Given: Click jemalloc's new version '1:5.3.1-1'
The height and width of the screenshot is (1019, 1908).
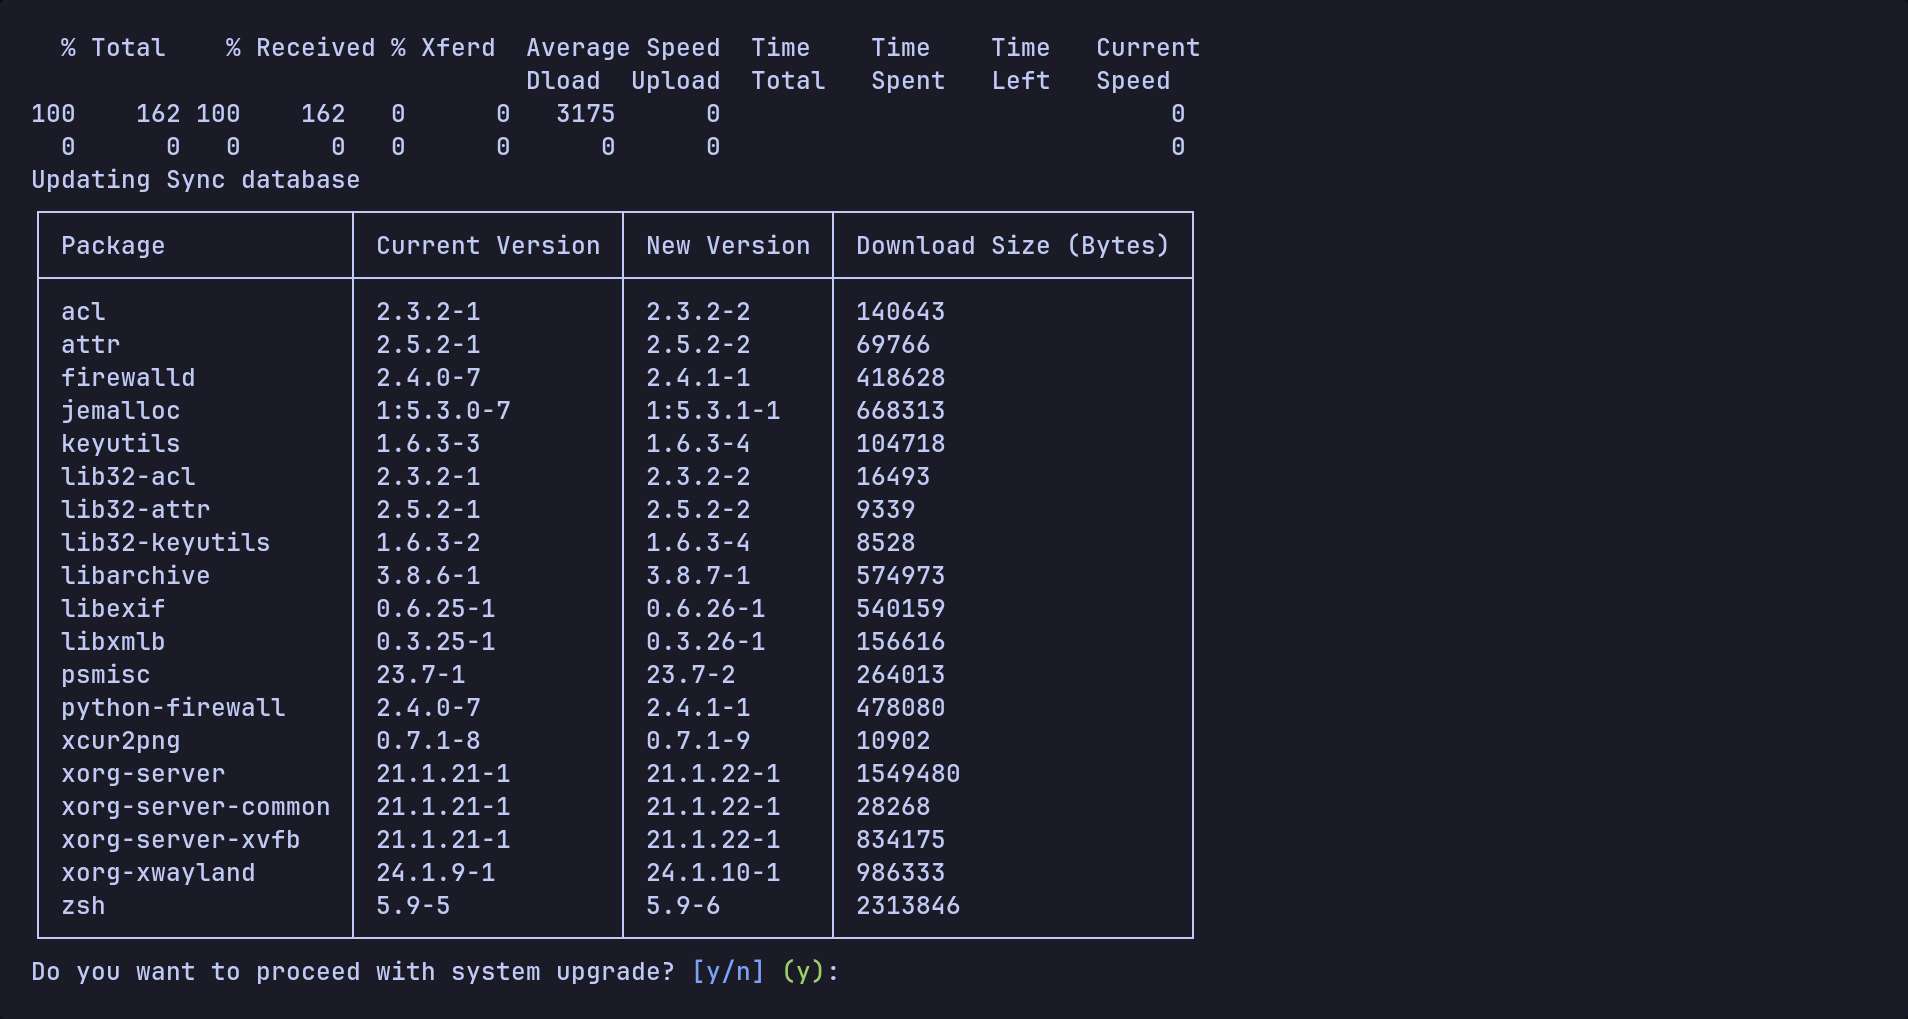Looking at the screenshot, I should [713, 411].
